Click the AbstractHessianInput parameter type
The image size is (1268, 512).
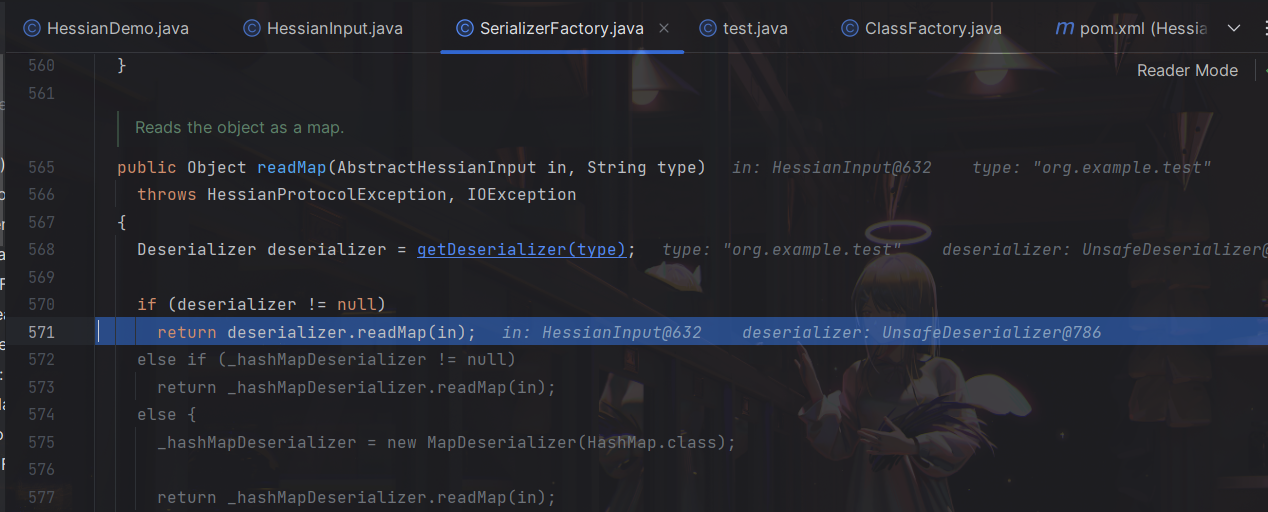(x=437, y=167)
